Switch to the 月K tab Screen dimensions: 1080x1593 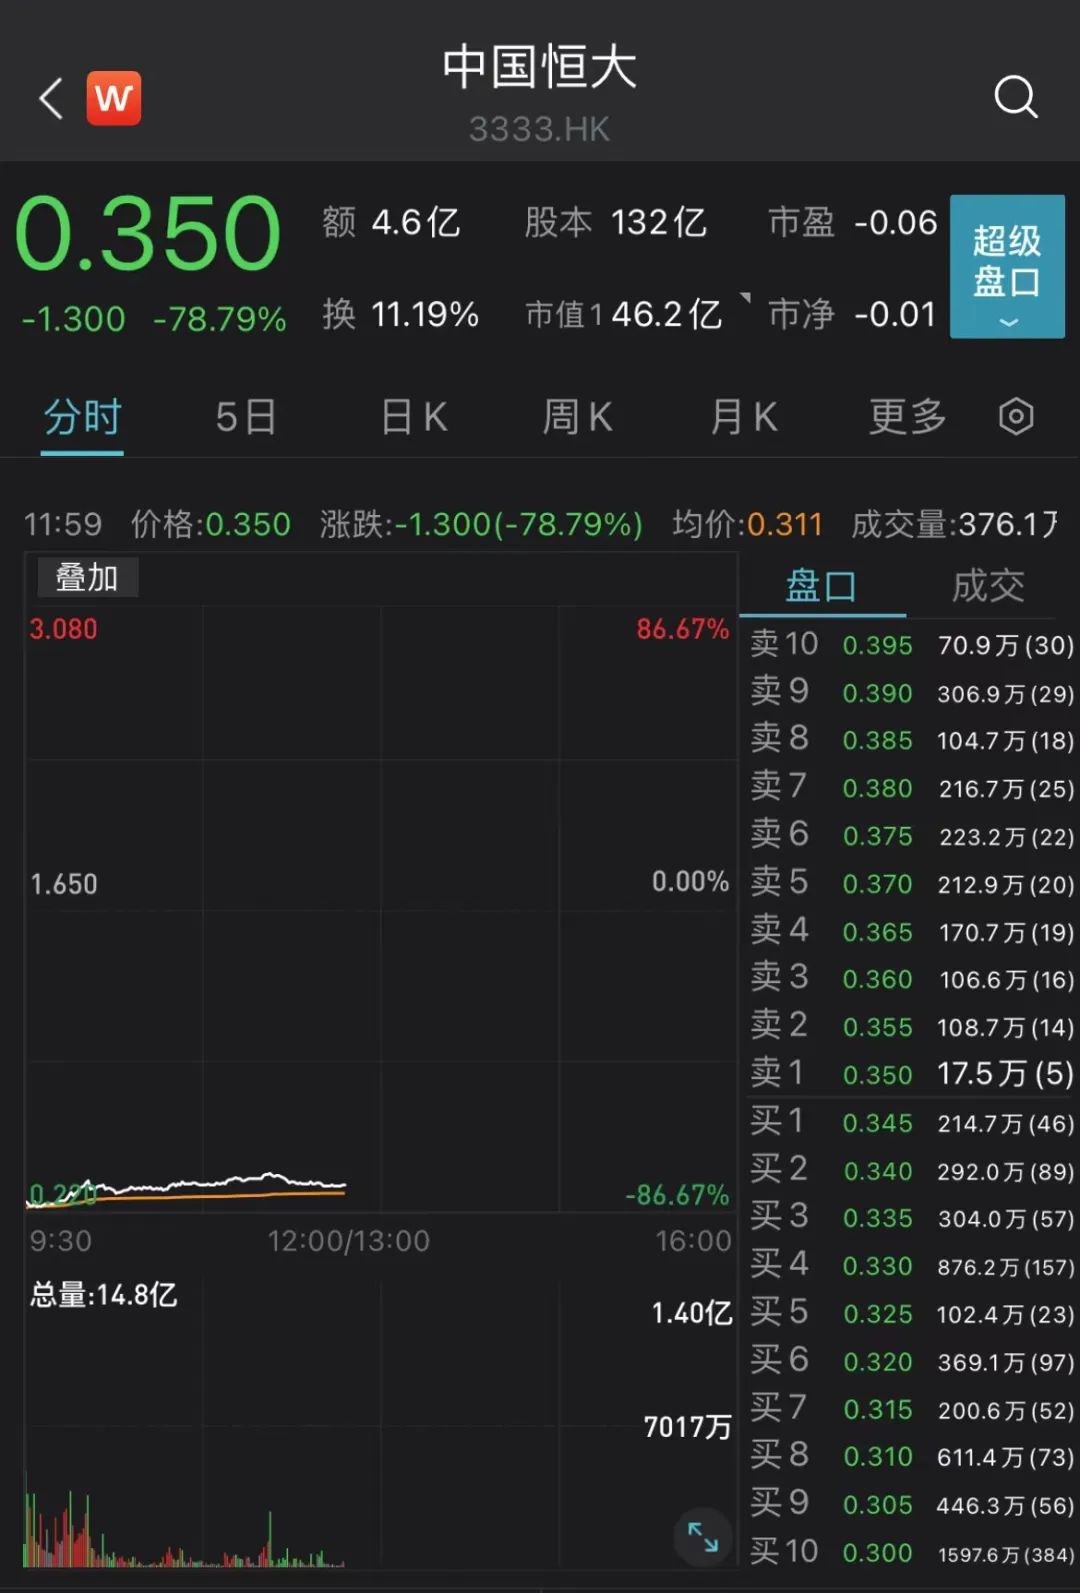743,417
